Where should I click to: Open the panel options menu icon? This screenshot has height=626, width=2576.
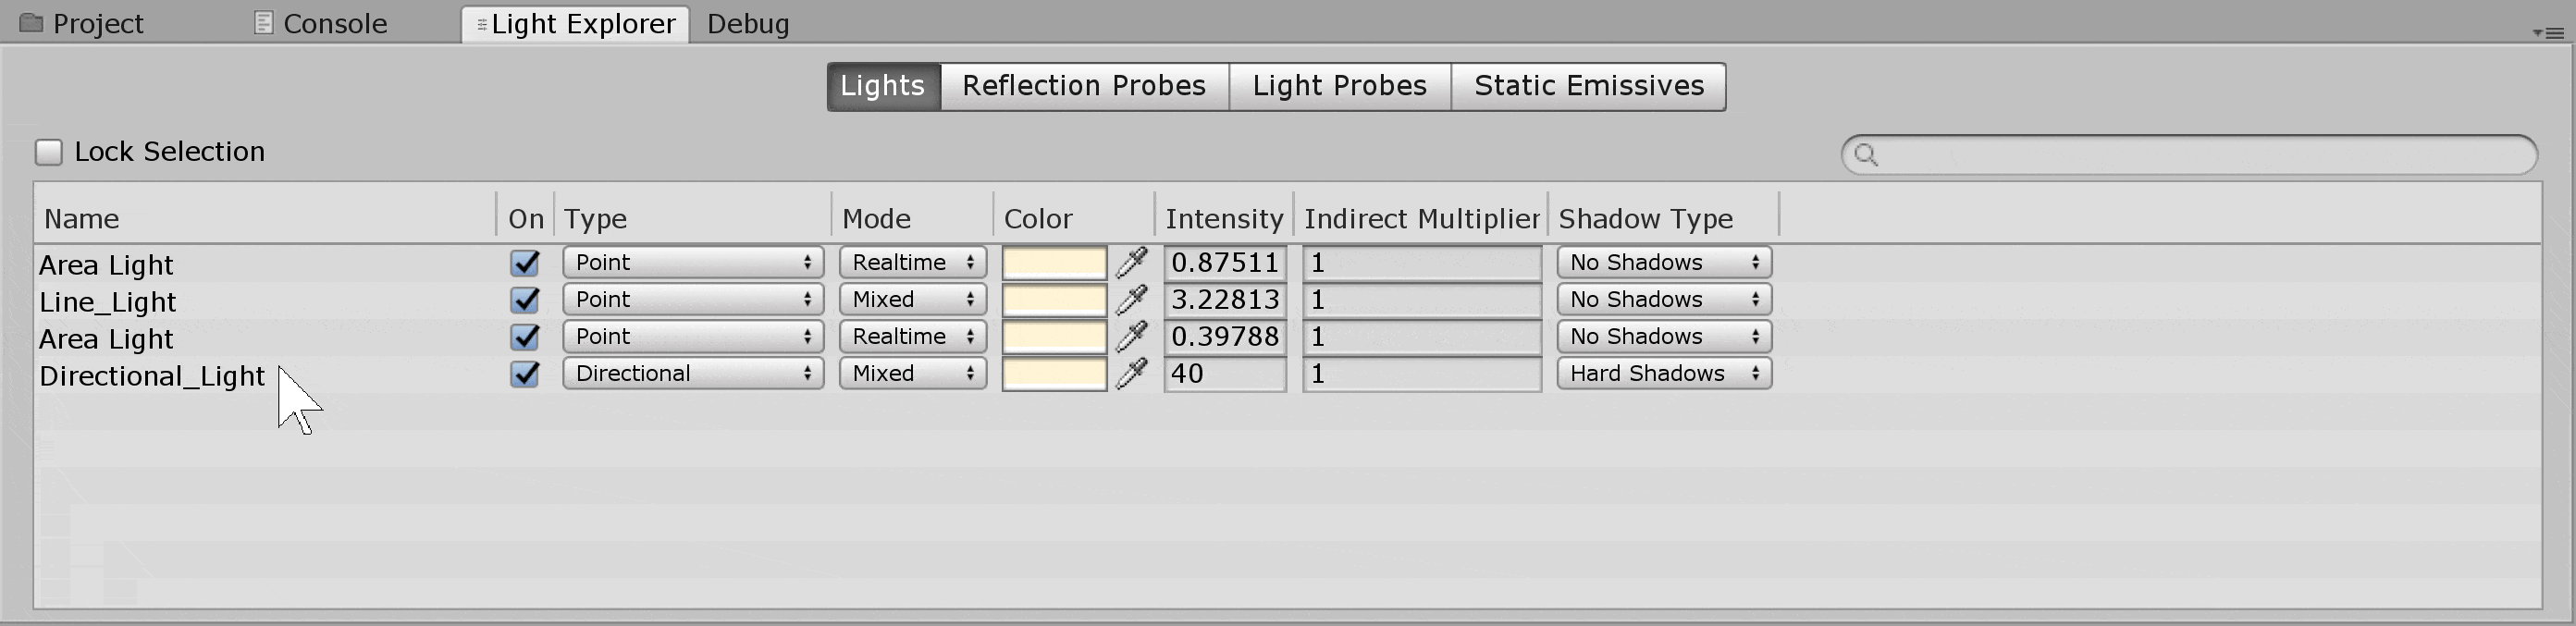(x=2549, y=33)
